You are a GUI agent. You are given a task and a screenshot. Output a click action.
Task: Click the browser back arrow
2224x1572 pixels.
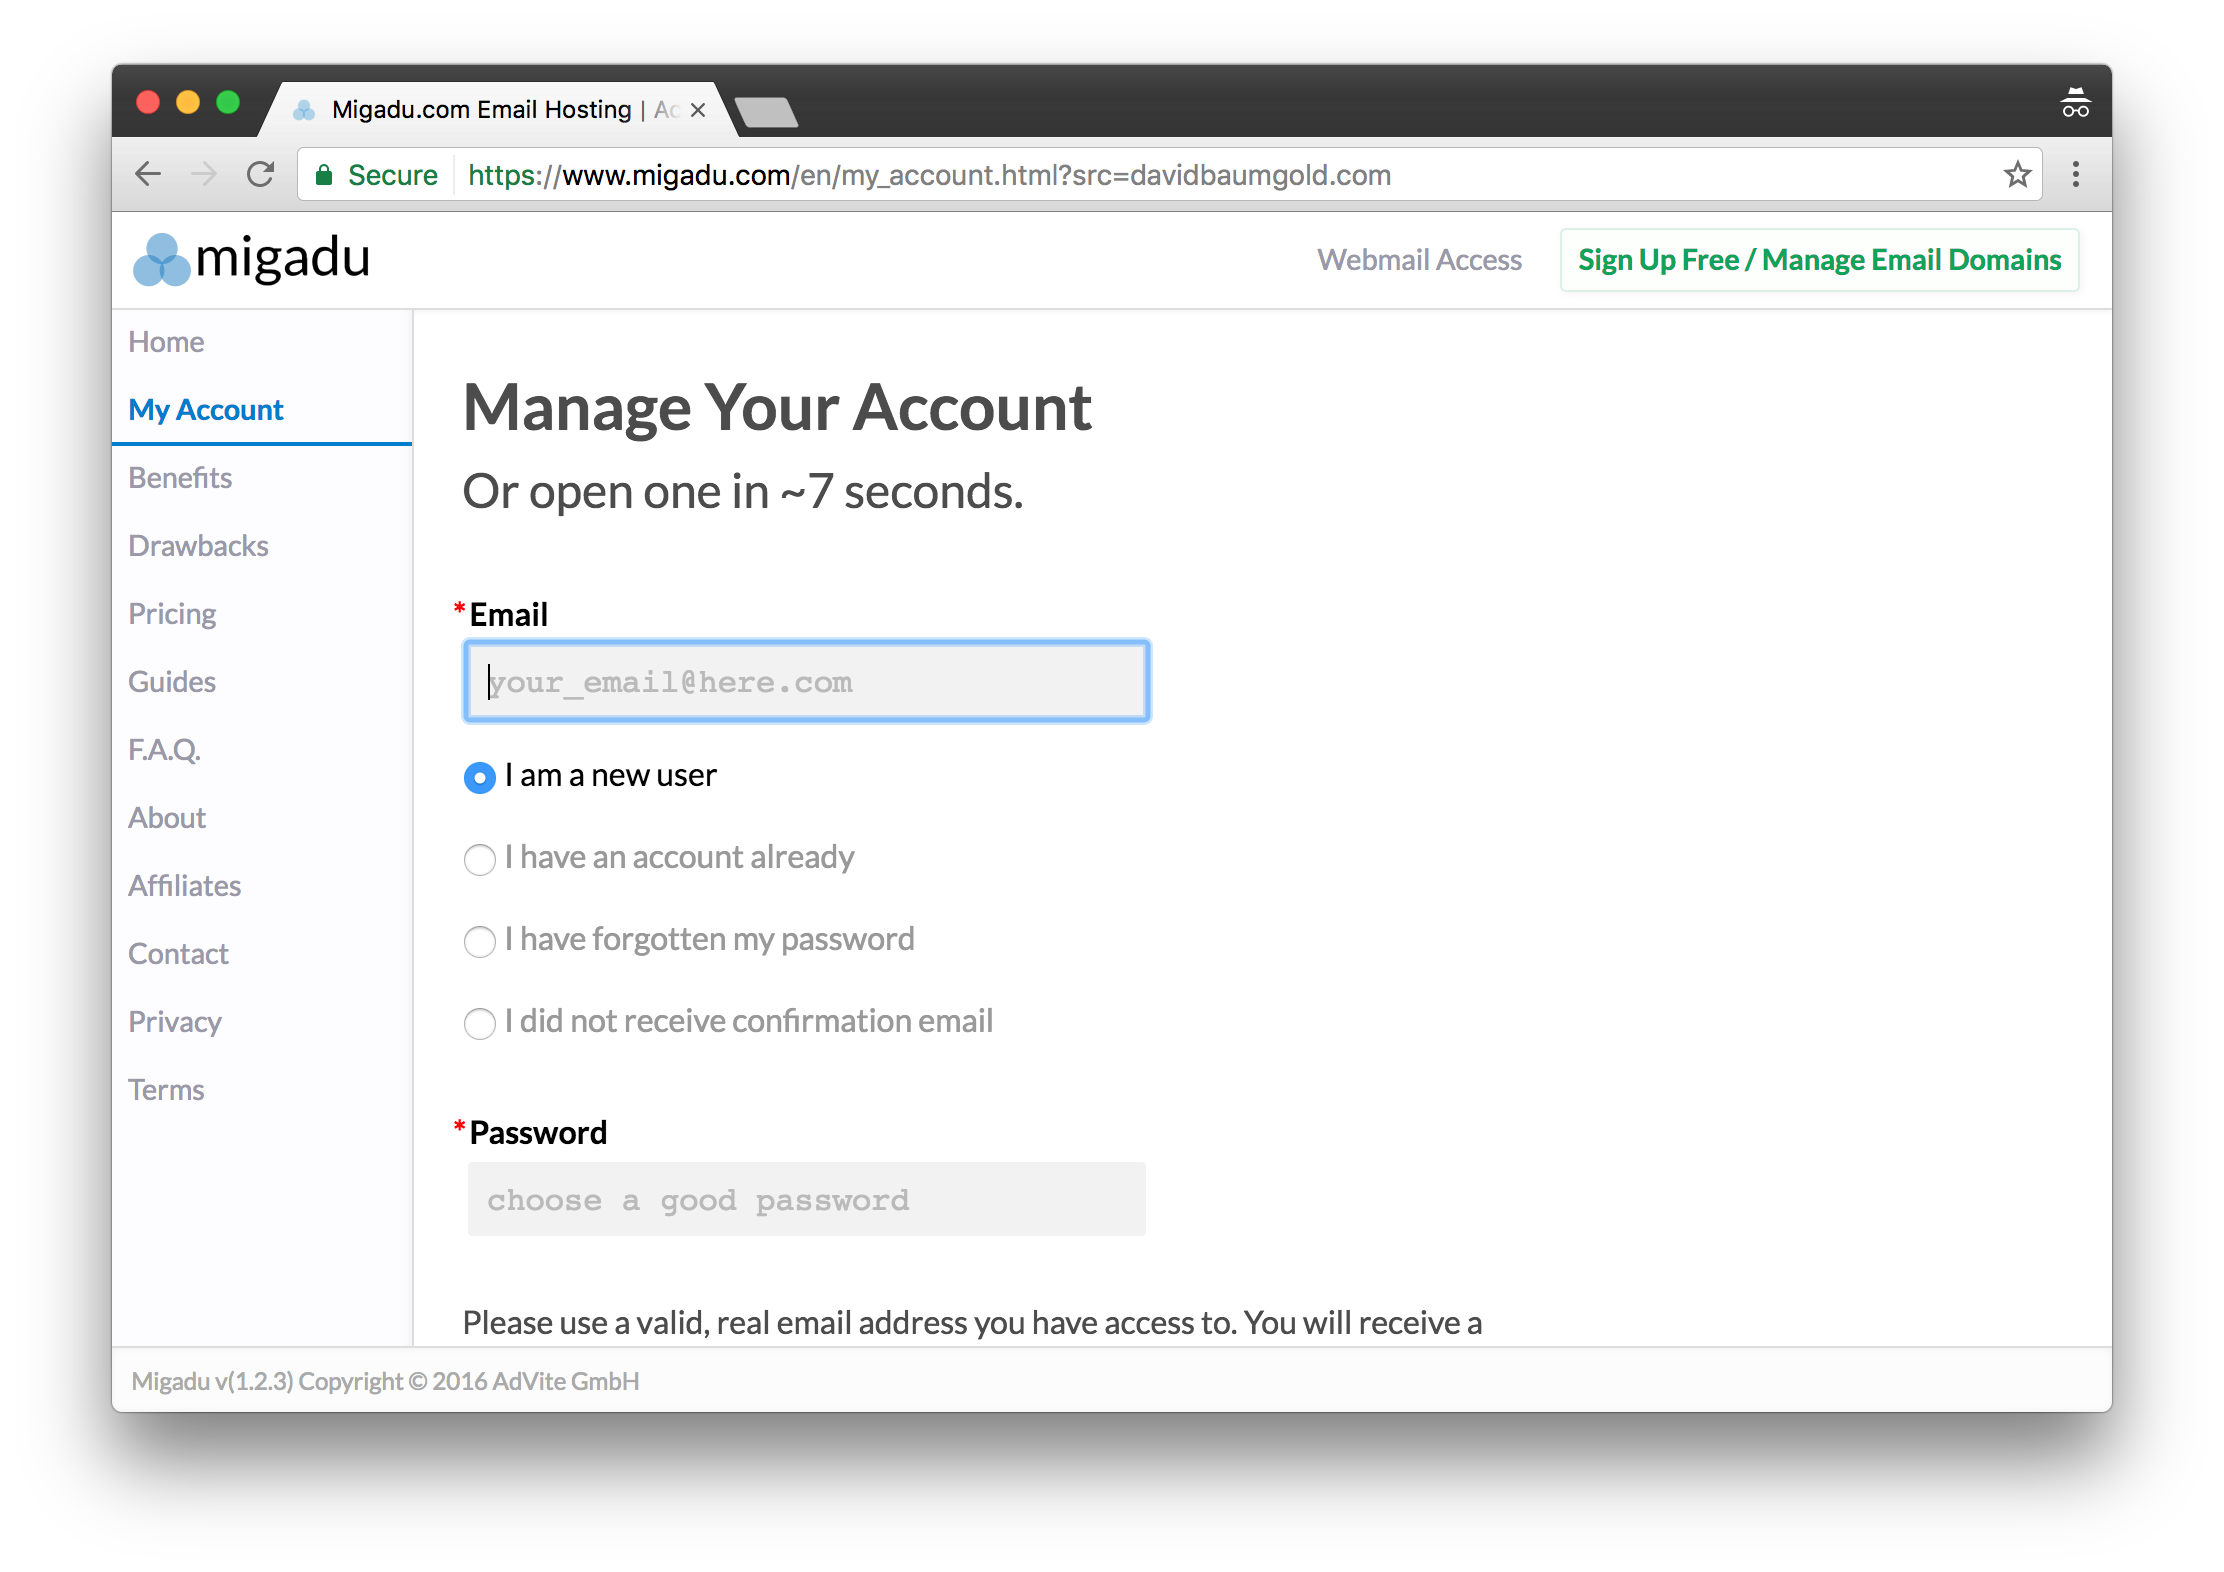[148, 175]
